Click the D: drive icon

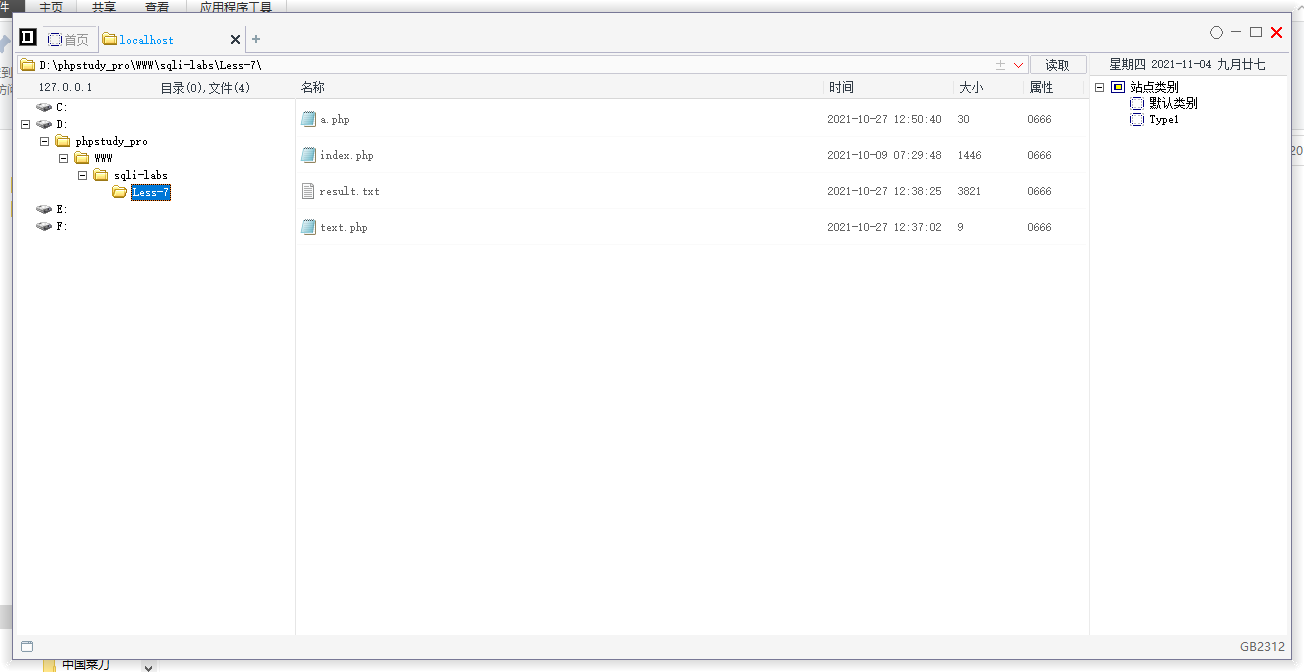pyautogui.click(x=44, y=124)
